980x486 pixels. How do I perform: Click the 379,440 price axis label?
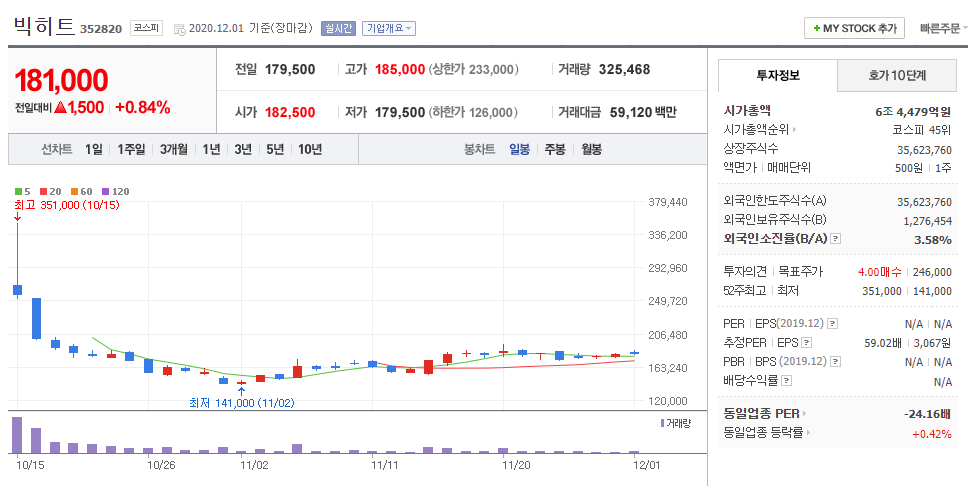(x=668, y=202)
